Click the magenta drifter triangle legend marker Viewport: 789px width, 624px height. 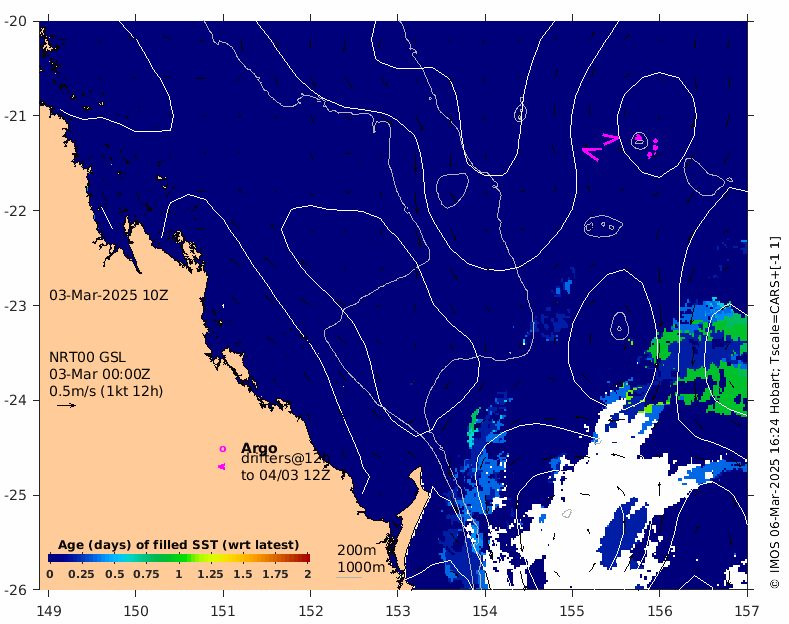coord(221,466)
